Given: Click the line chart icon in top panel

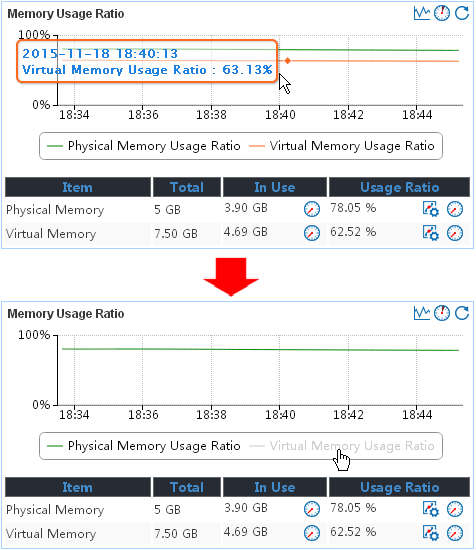Looking at the screenshot, I should (x=422, y=13).
